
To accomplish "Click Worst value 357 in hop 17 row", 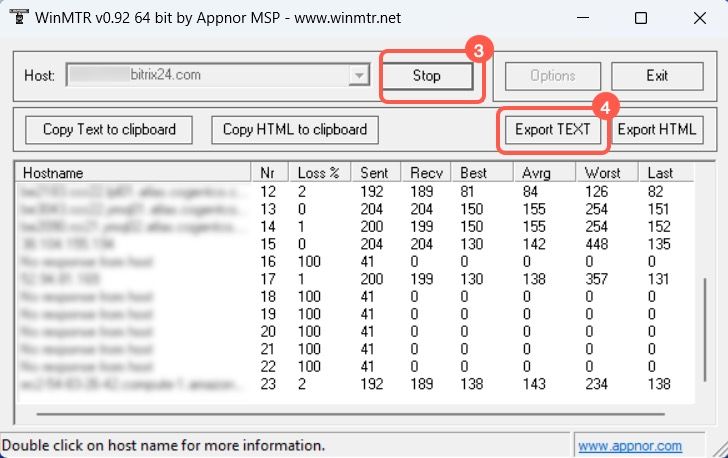I will pyautogui.click(x=597, y=279).
